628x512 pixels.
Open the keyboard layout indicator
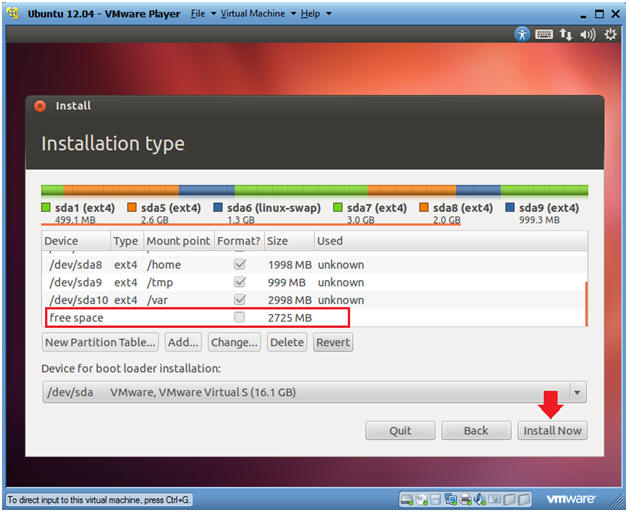coord(543,34)
